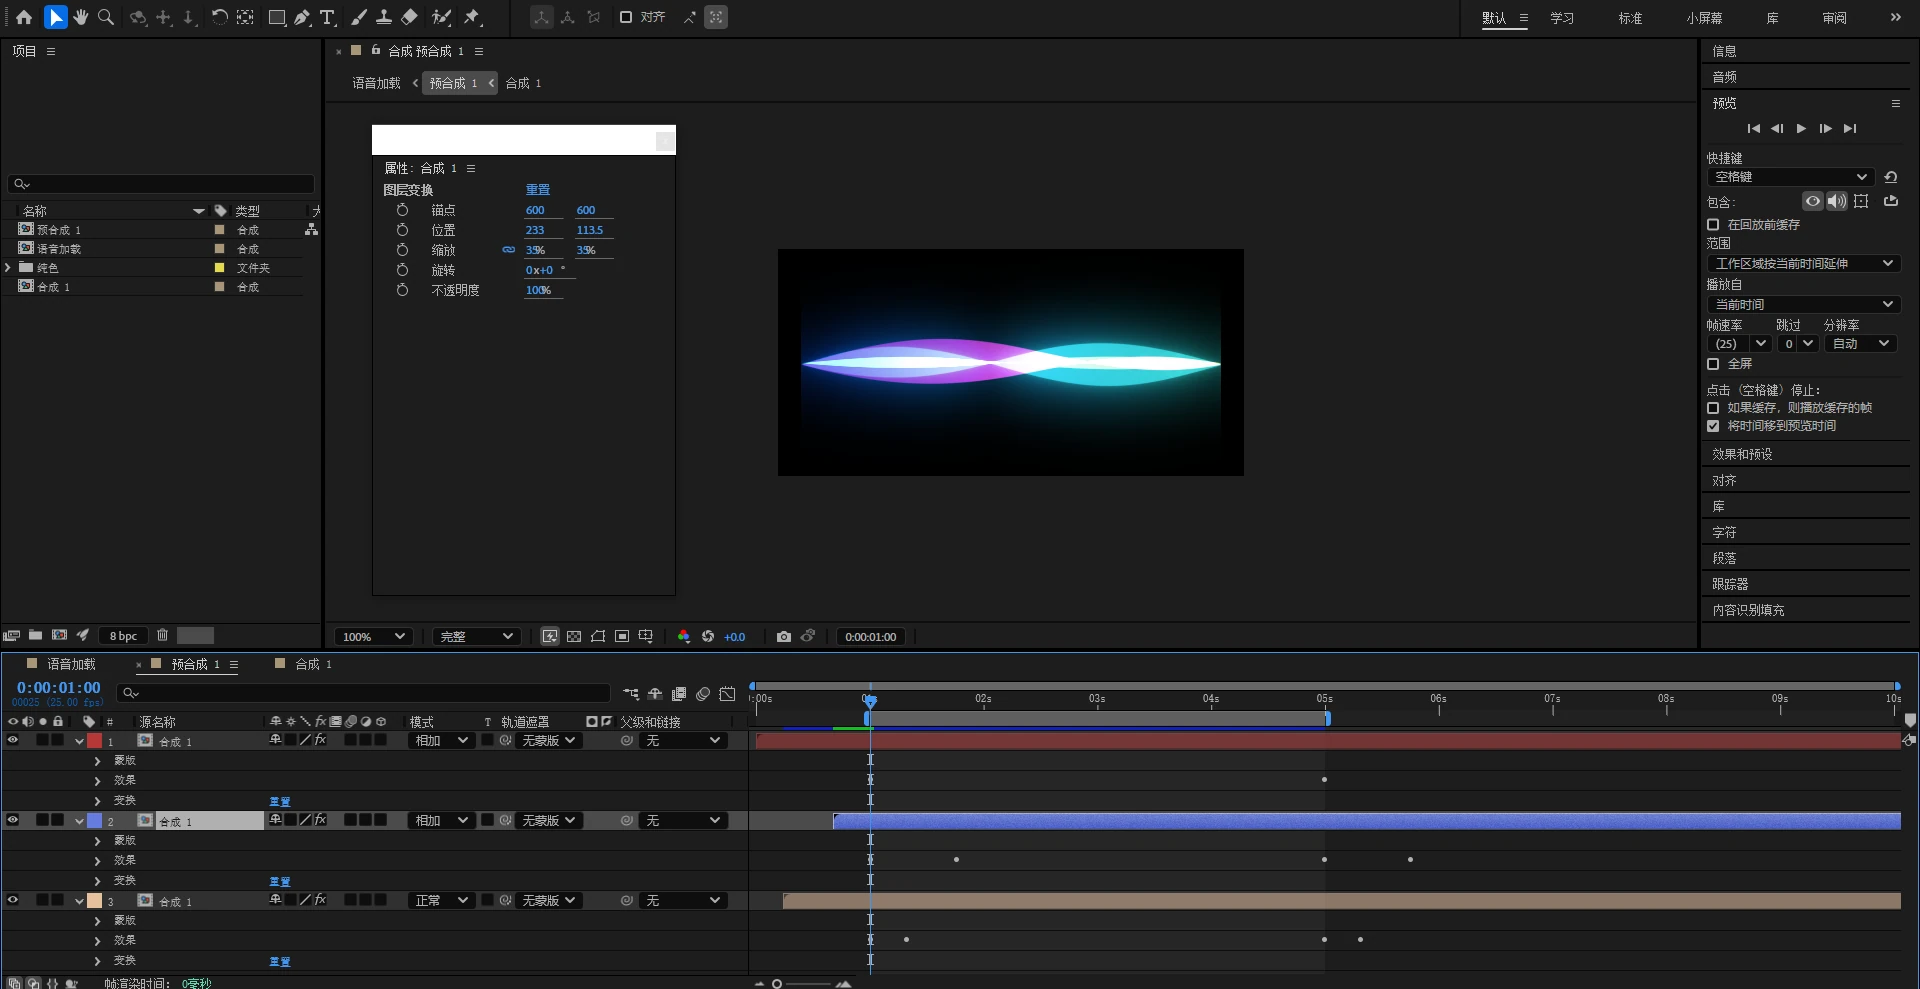Select the Puppet Pin tool
This screenshot has width=1920, height=989.
[473, 17]
